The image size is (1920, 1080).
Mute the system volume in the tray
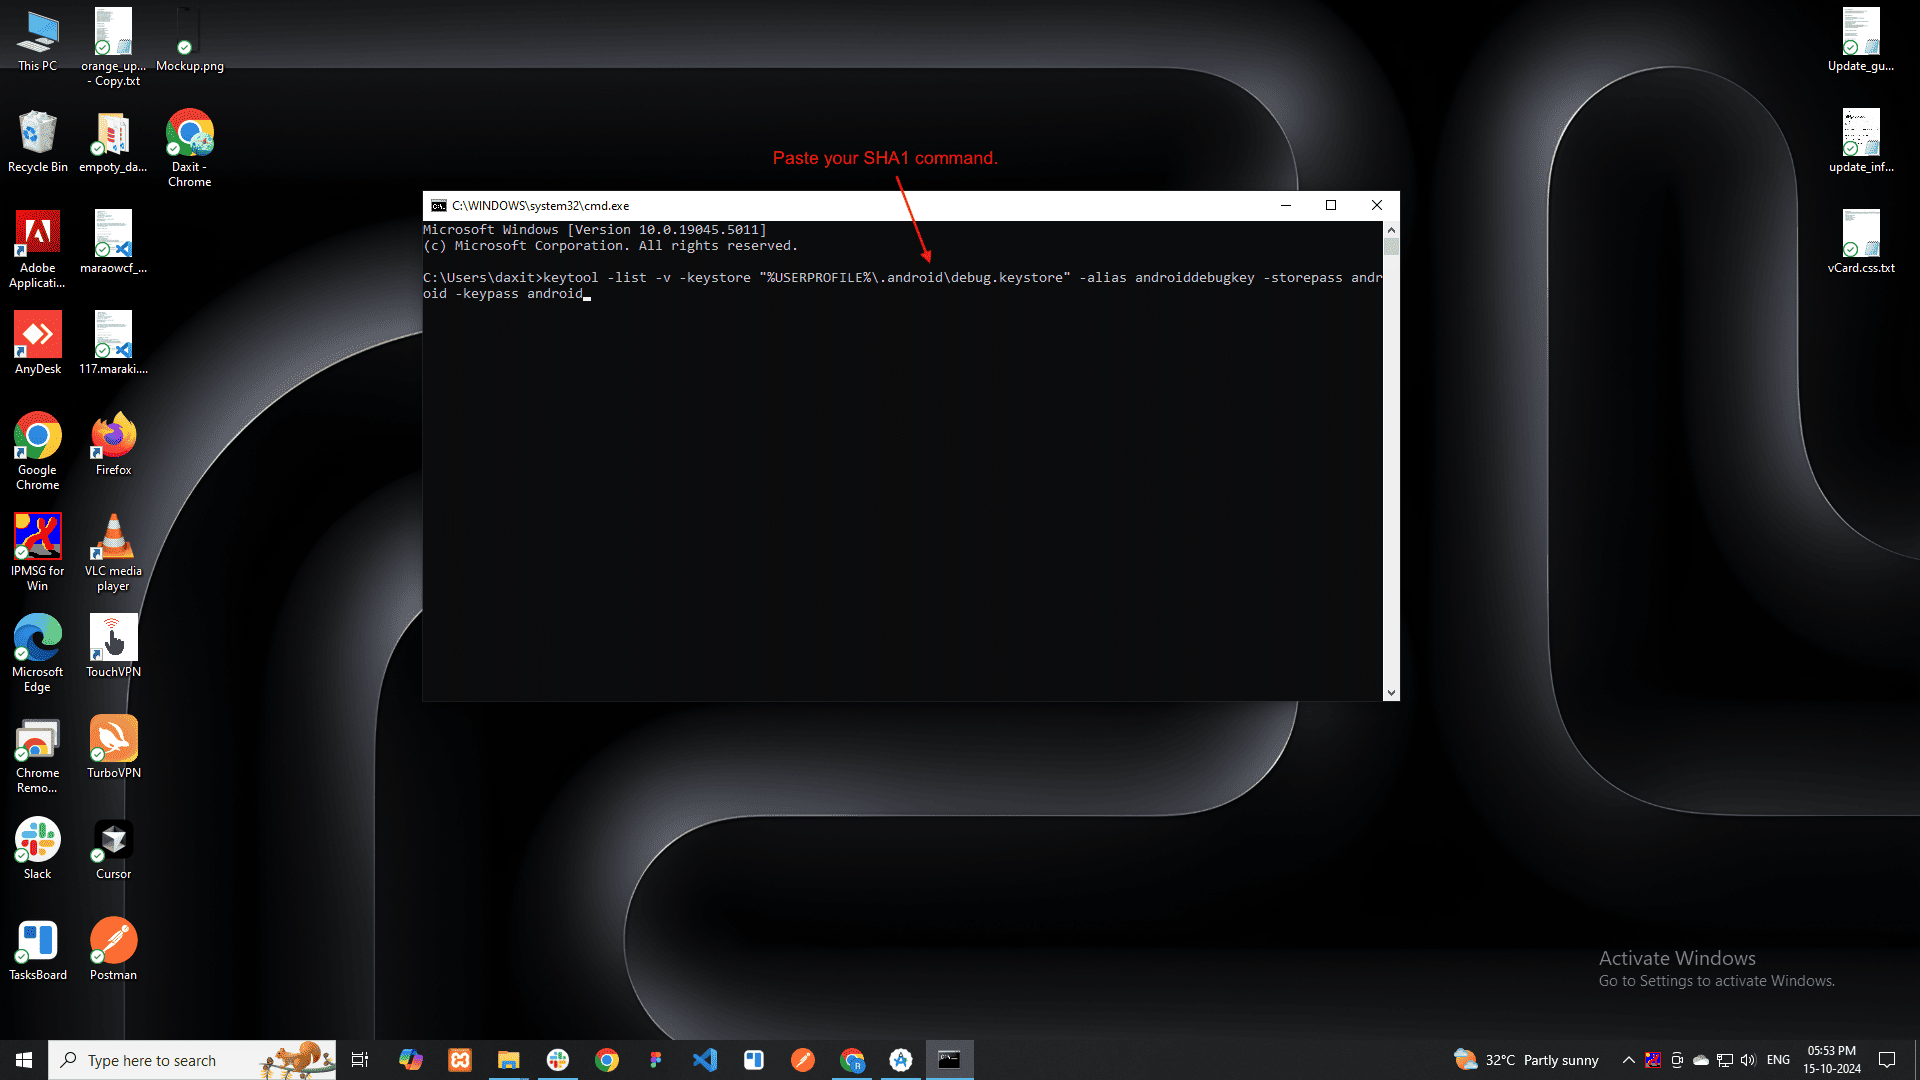tap(1748, 1060)
